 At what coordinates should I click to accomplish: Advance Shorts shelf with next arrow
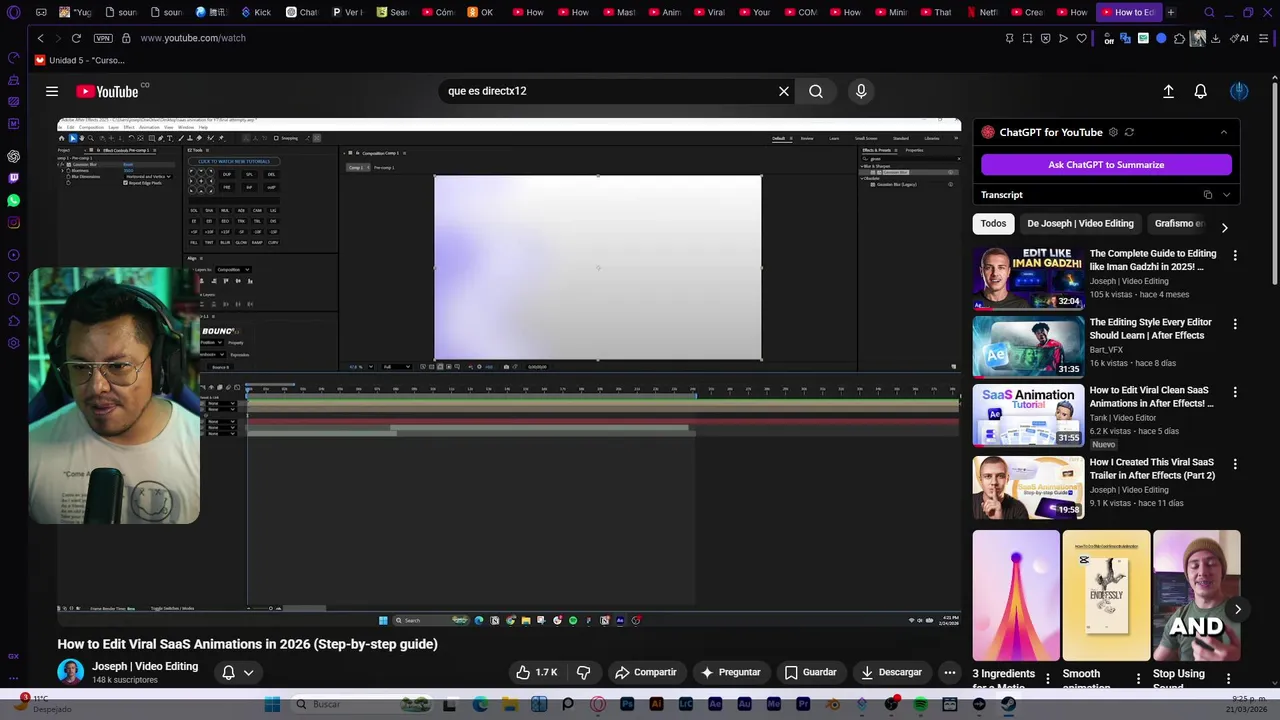[1237, 609]
